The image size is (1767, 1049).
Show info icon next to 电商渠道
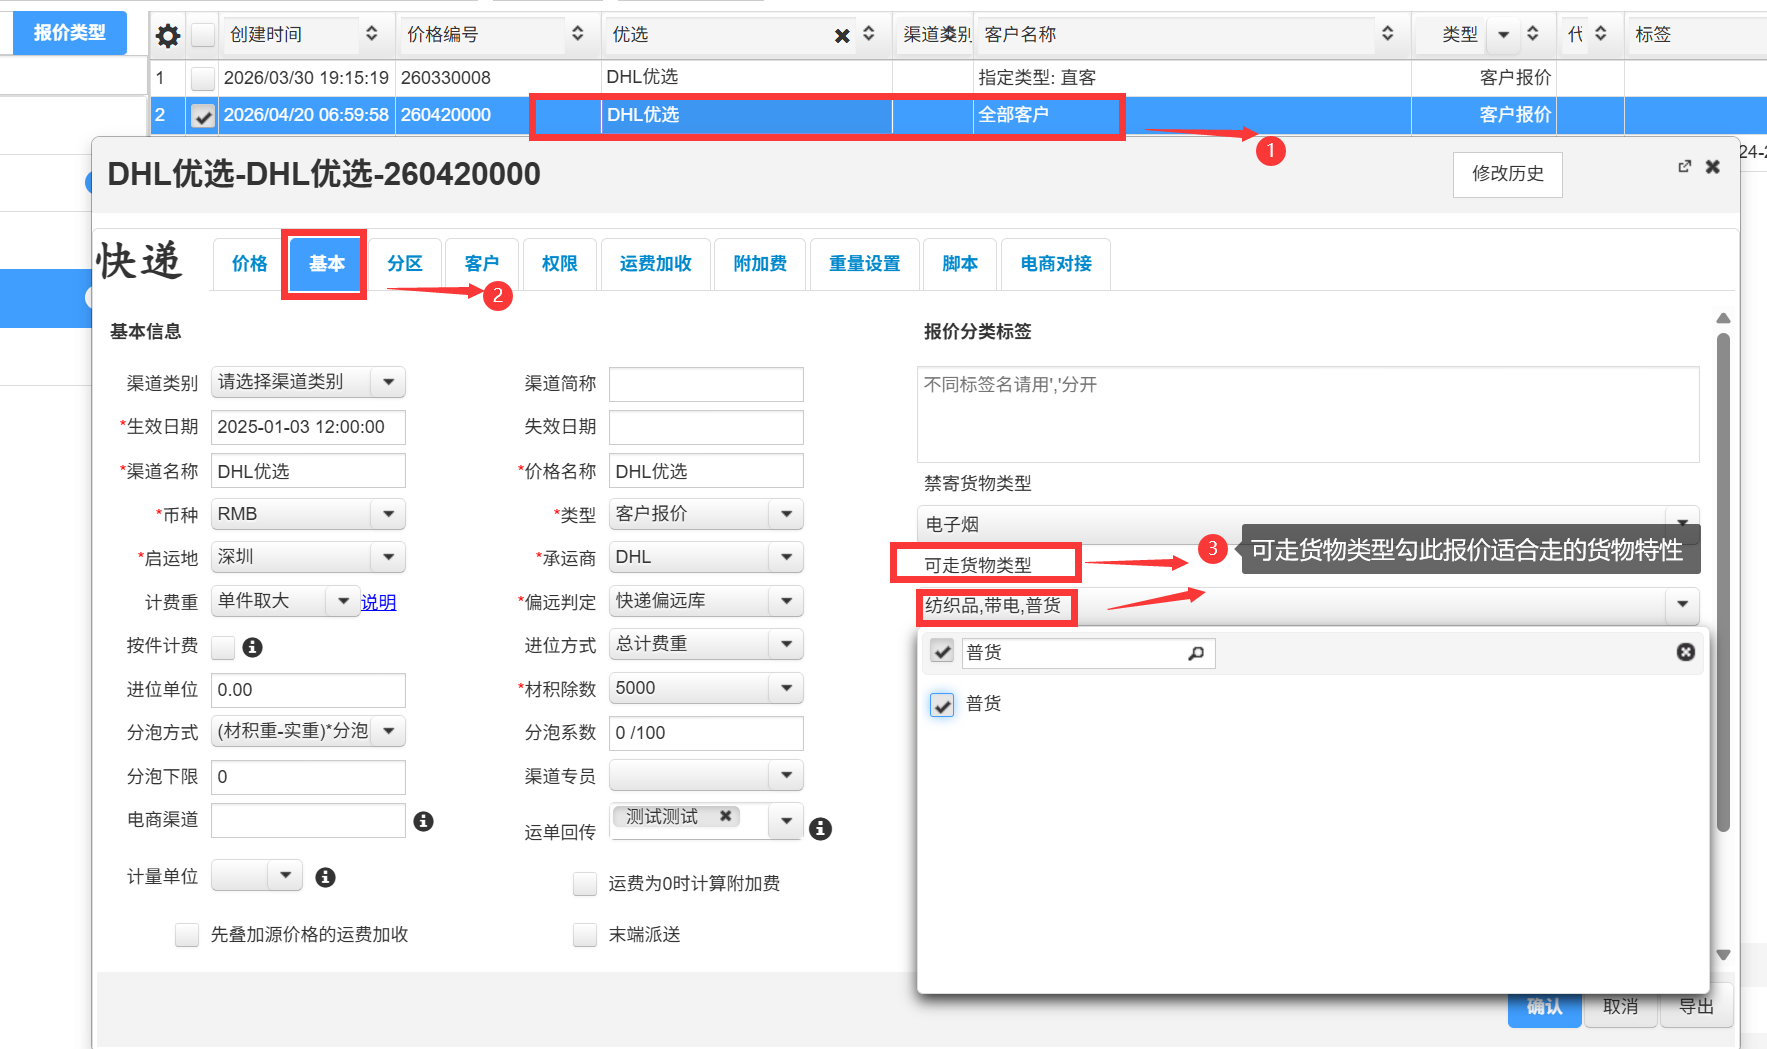[x=424, y=821]
